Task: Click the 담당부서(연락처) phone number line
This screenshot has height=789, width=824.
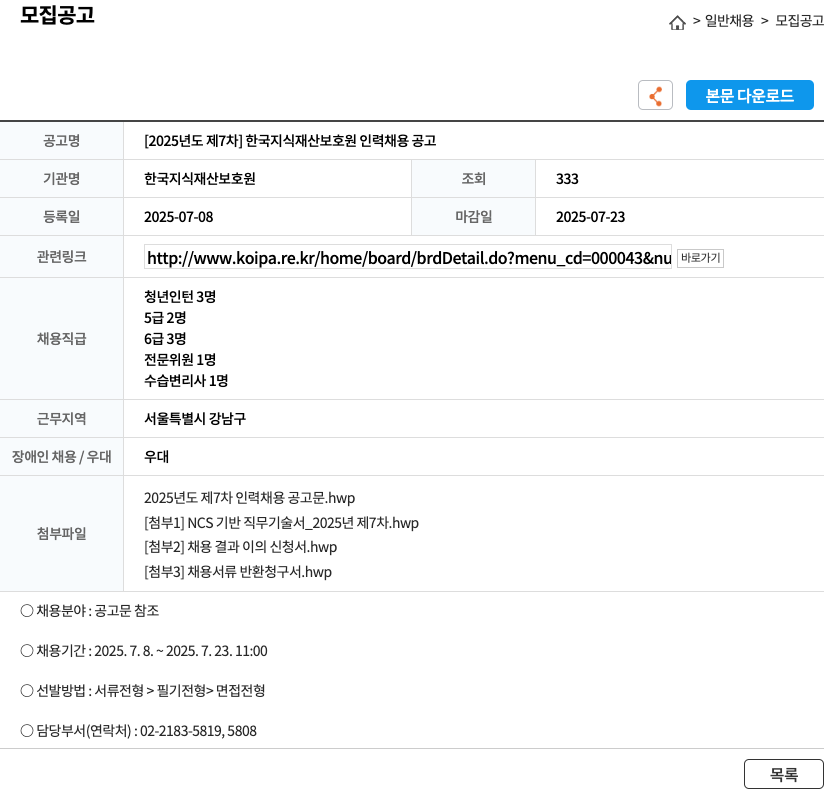Action: click(x=139, y=731)
